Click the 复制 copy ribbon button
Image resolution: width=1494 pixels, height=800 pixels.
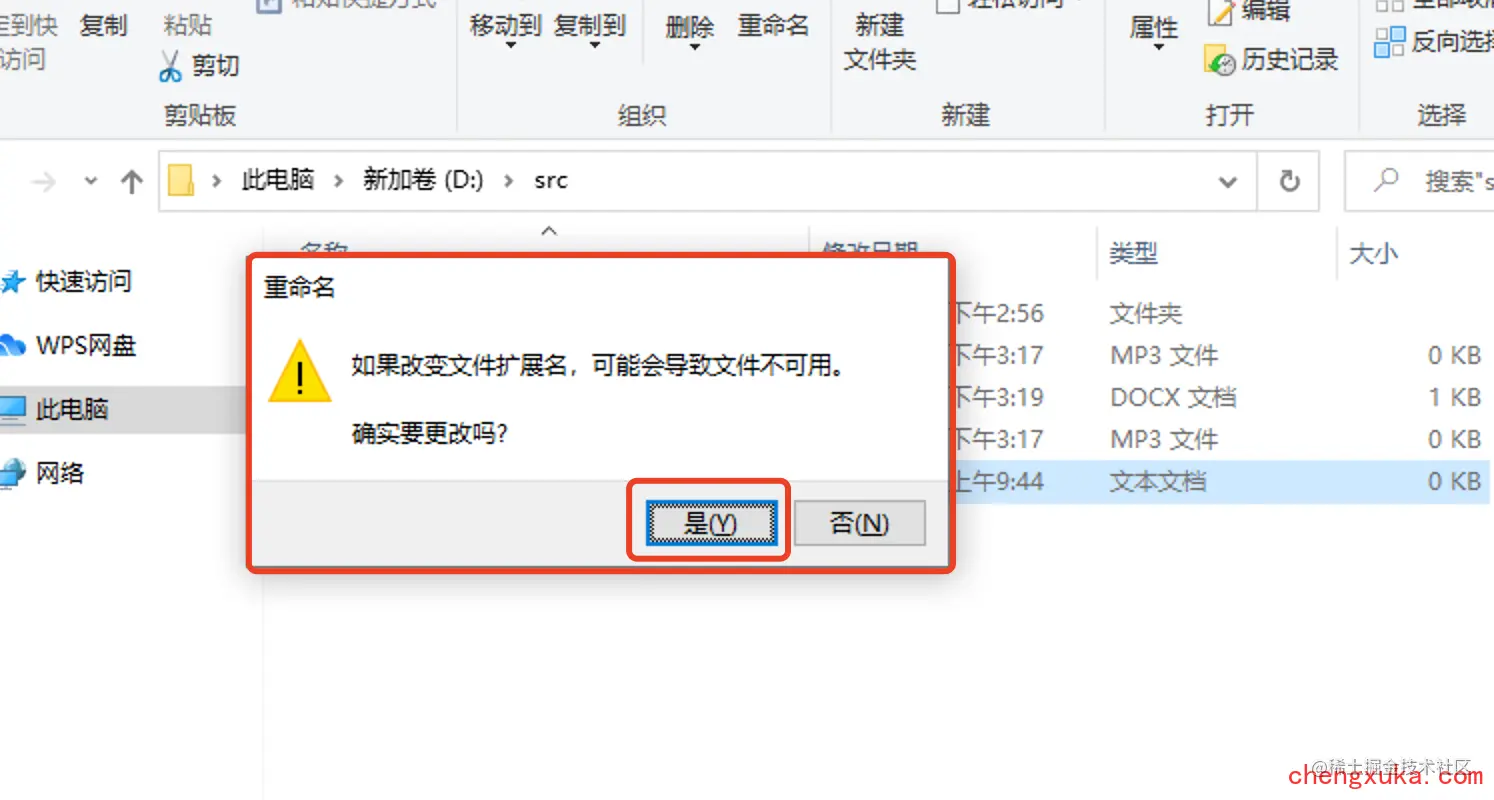(x=104, y=26)
